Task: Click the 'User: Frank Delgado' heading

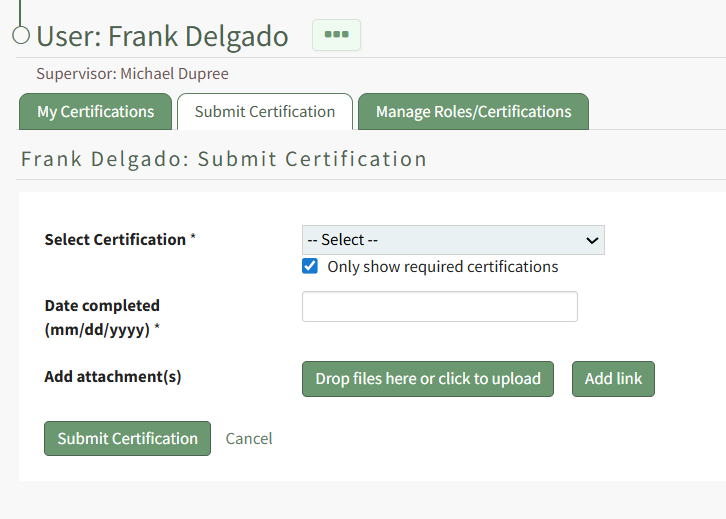Action: click(162, 36)
